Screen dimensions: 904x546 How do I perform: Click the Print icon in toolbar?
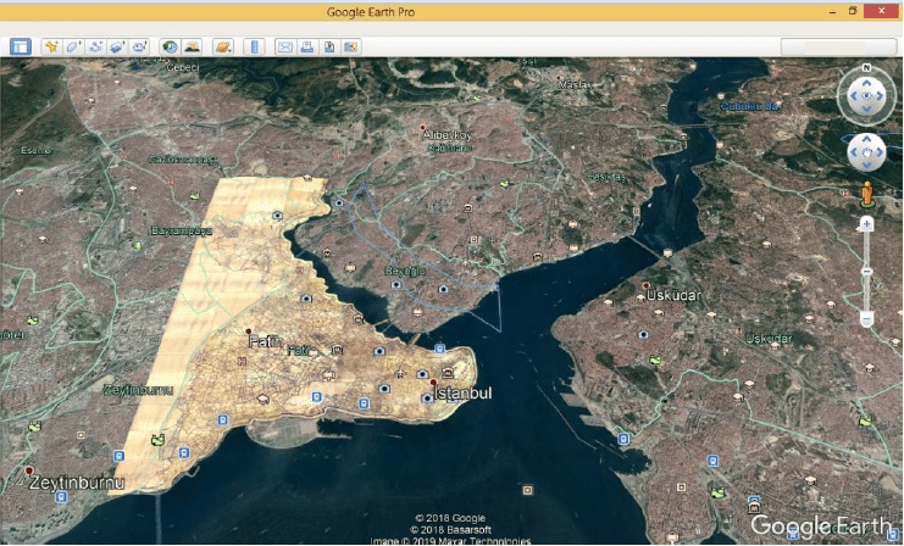coord(307,46)
